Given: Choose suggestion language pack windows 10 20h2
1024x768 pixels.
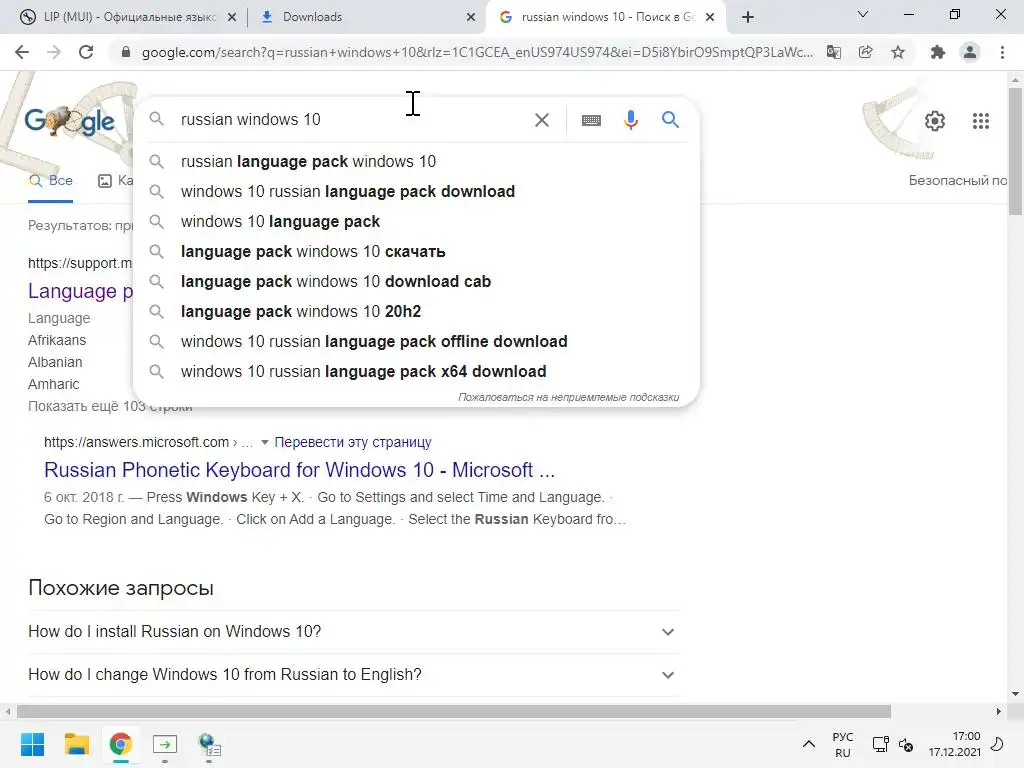Looking at the screenshot, I should [x=416, y=312].
